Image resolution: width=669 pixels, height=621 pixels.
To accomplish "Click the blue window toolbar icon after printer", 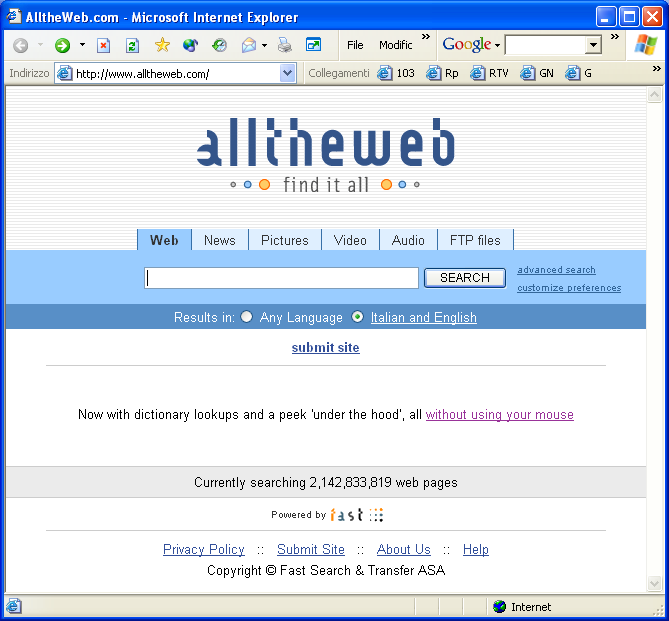I will click(x=313, y=44).
